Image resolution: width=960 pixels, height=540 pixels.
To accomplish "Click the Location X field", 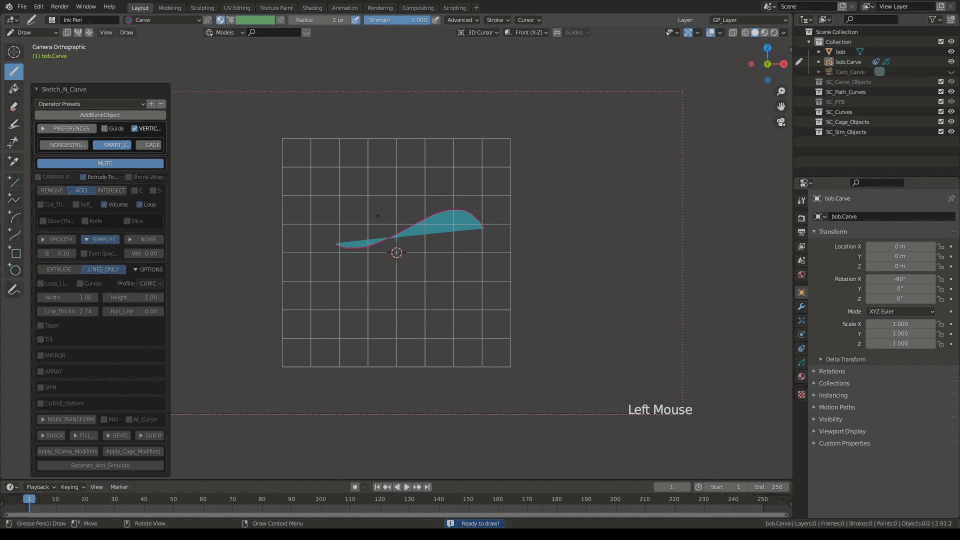I will 900,246.
